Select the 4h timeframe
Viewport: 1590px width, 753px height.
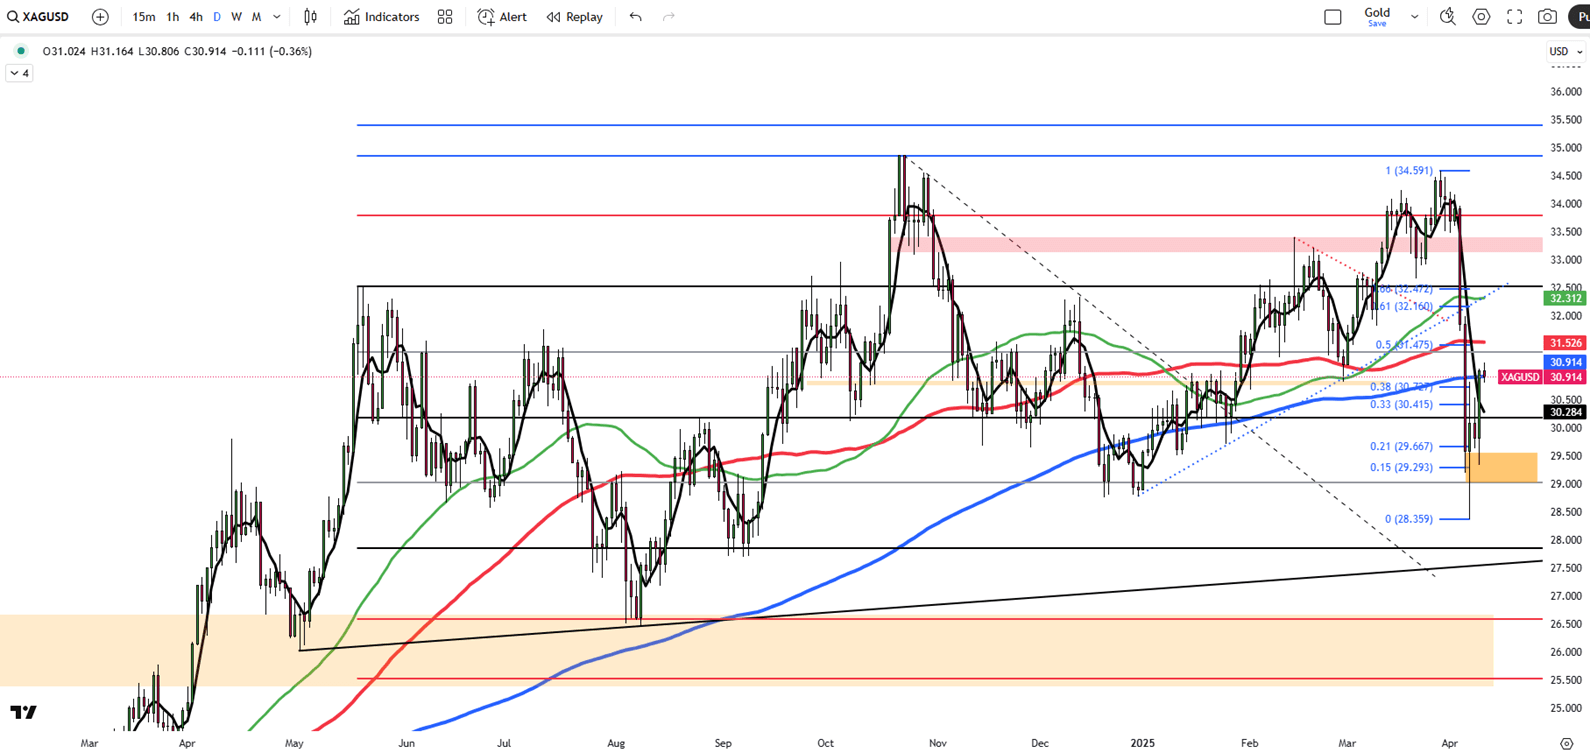[x=196, y=17]
